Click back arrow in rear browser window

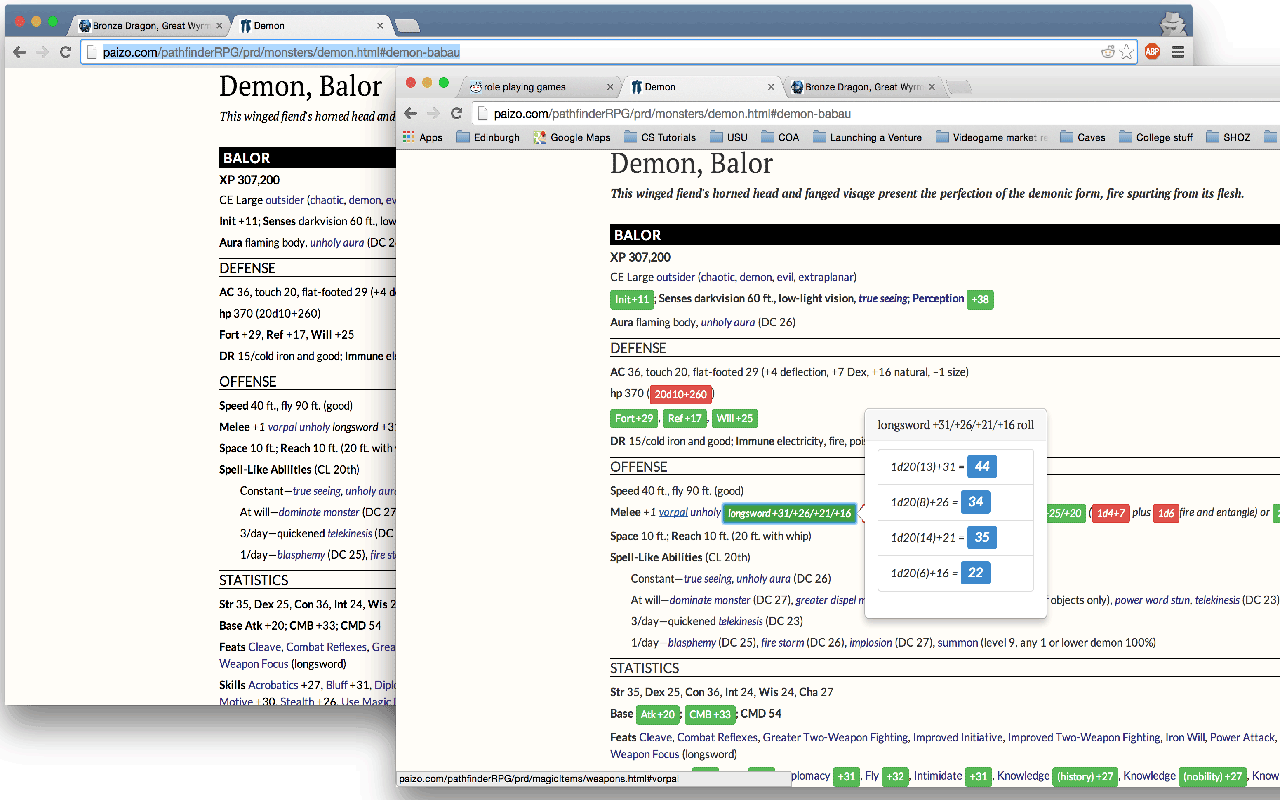pyautogui.click(x=19, y=52)
